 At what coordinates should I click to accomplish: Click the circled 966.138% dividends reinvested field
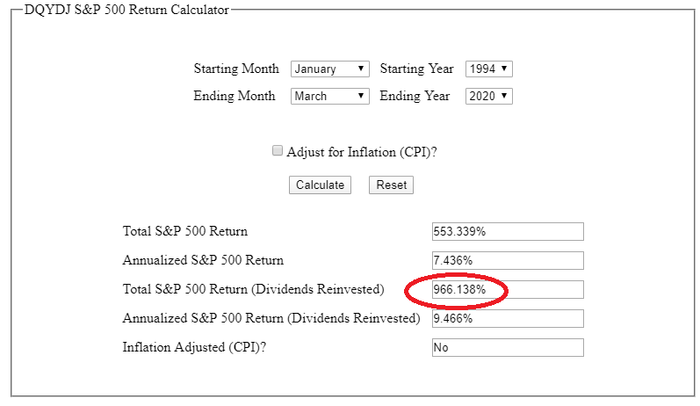(507, 290)
